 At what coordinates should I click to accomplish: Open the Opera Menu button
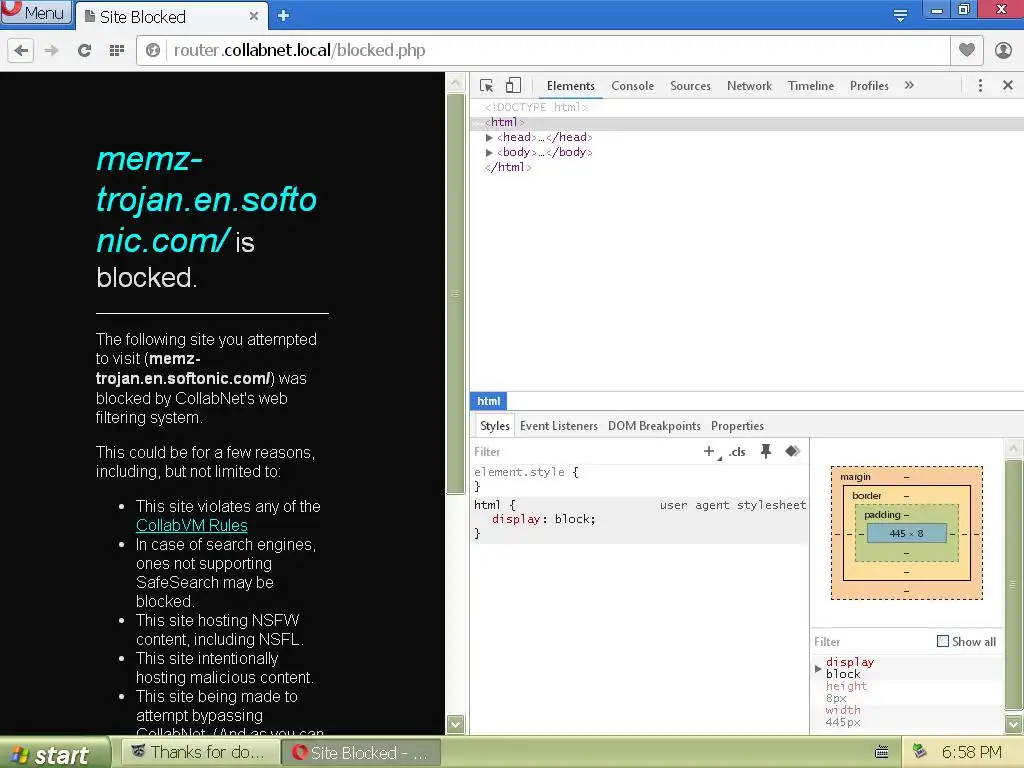pyautogui.click(x=36, y=12)
